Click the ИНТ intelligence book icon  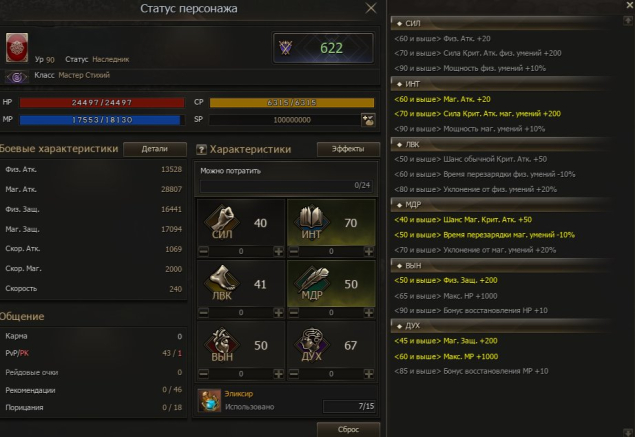coord(311,222)
